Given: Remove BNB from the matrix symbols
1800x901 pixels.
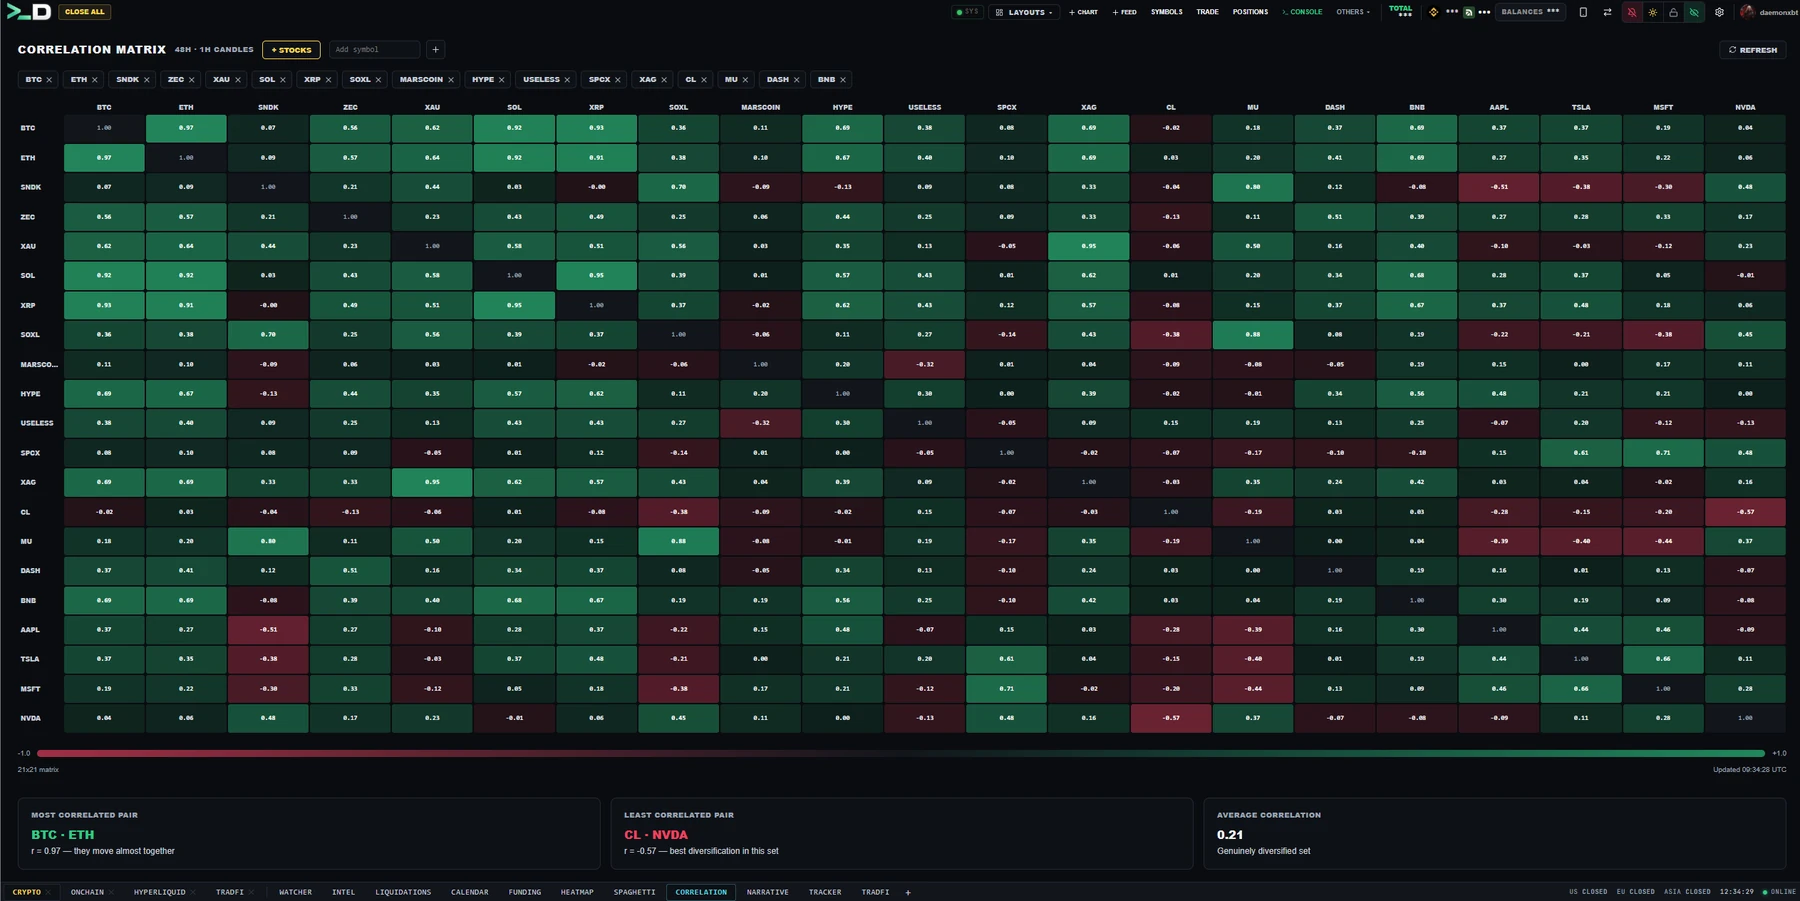Looking at the screenshot, I should [x=843, y=80].
